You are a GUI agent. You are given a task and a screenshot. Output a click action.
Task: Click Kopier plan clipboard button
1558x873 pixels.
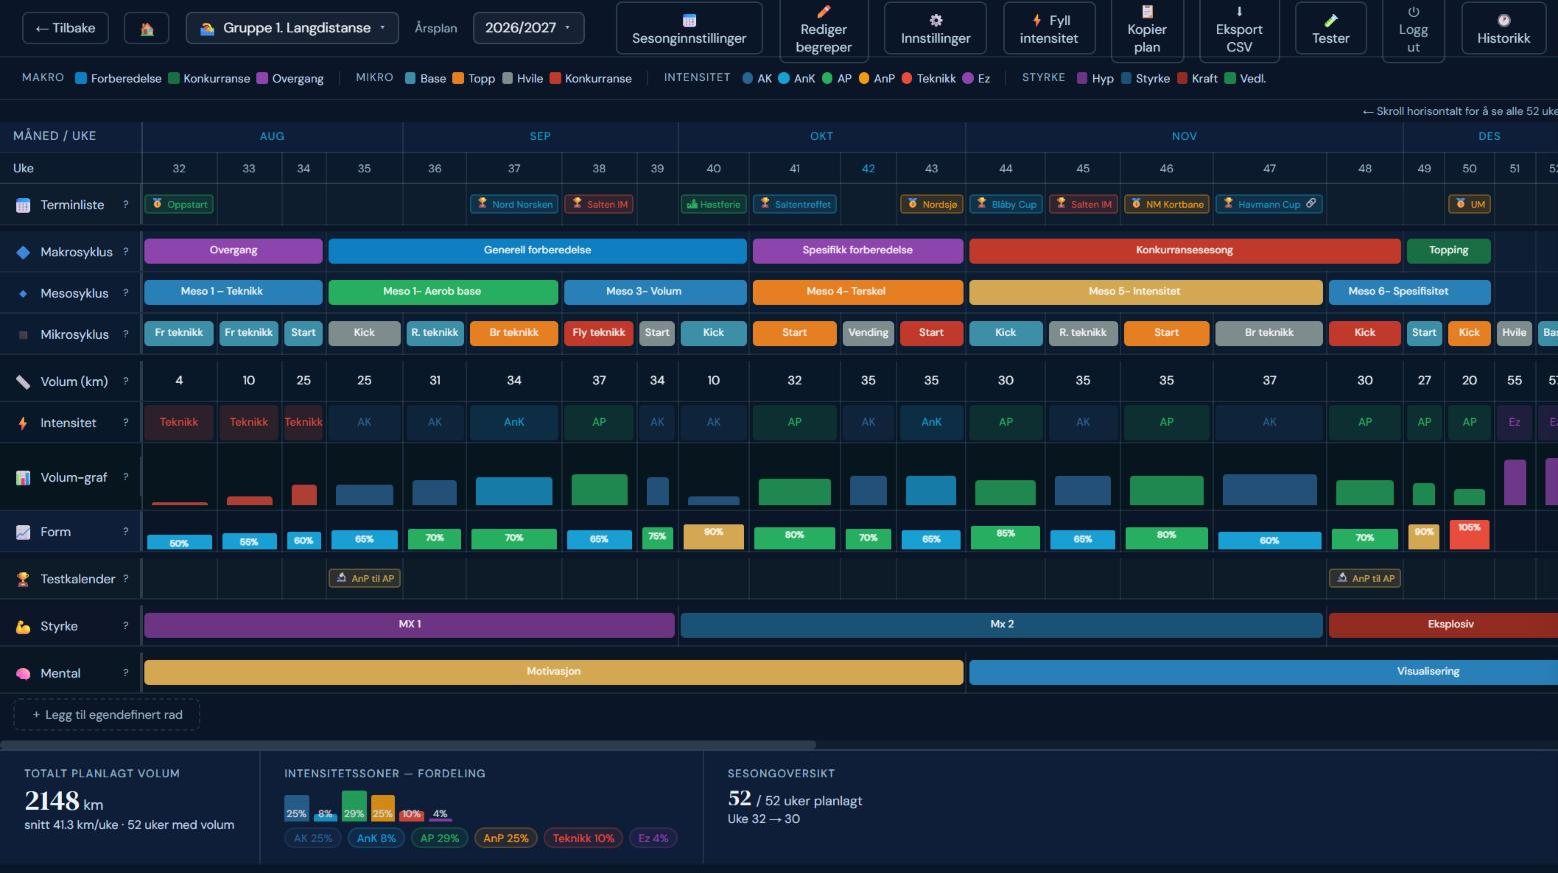1147,29
